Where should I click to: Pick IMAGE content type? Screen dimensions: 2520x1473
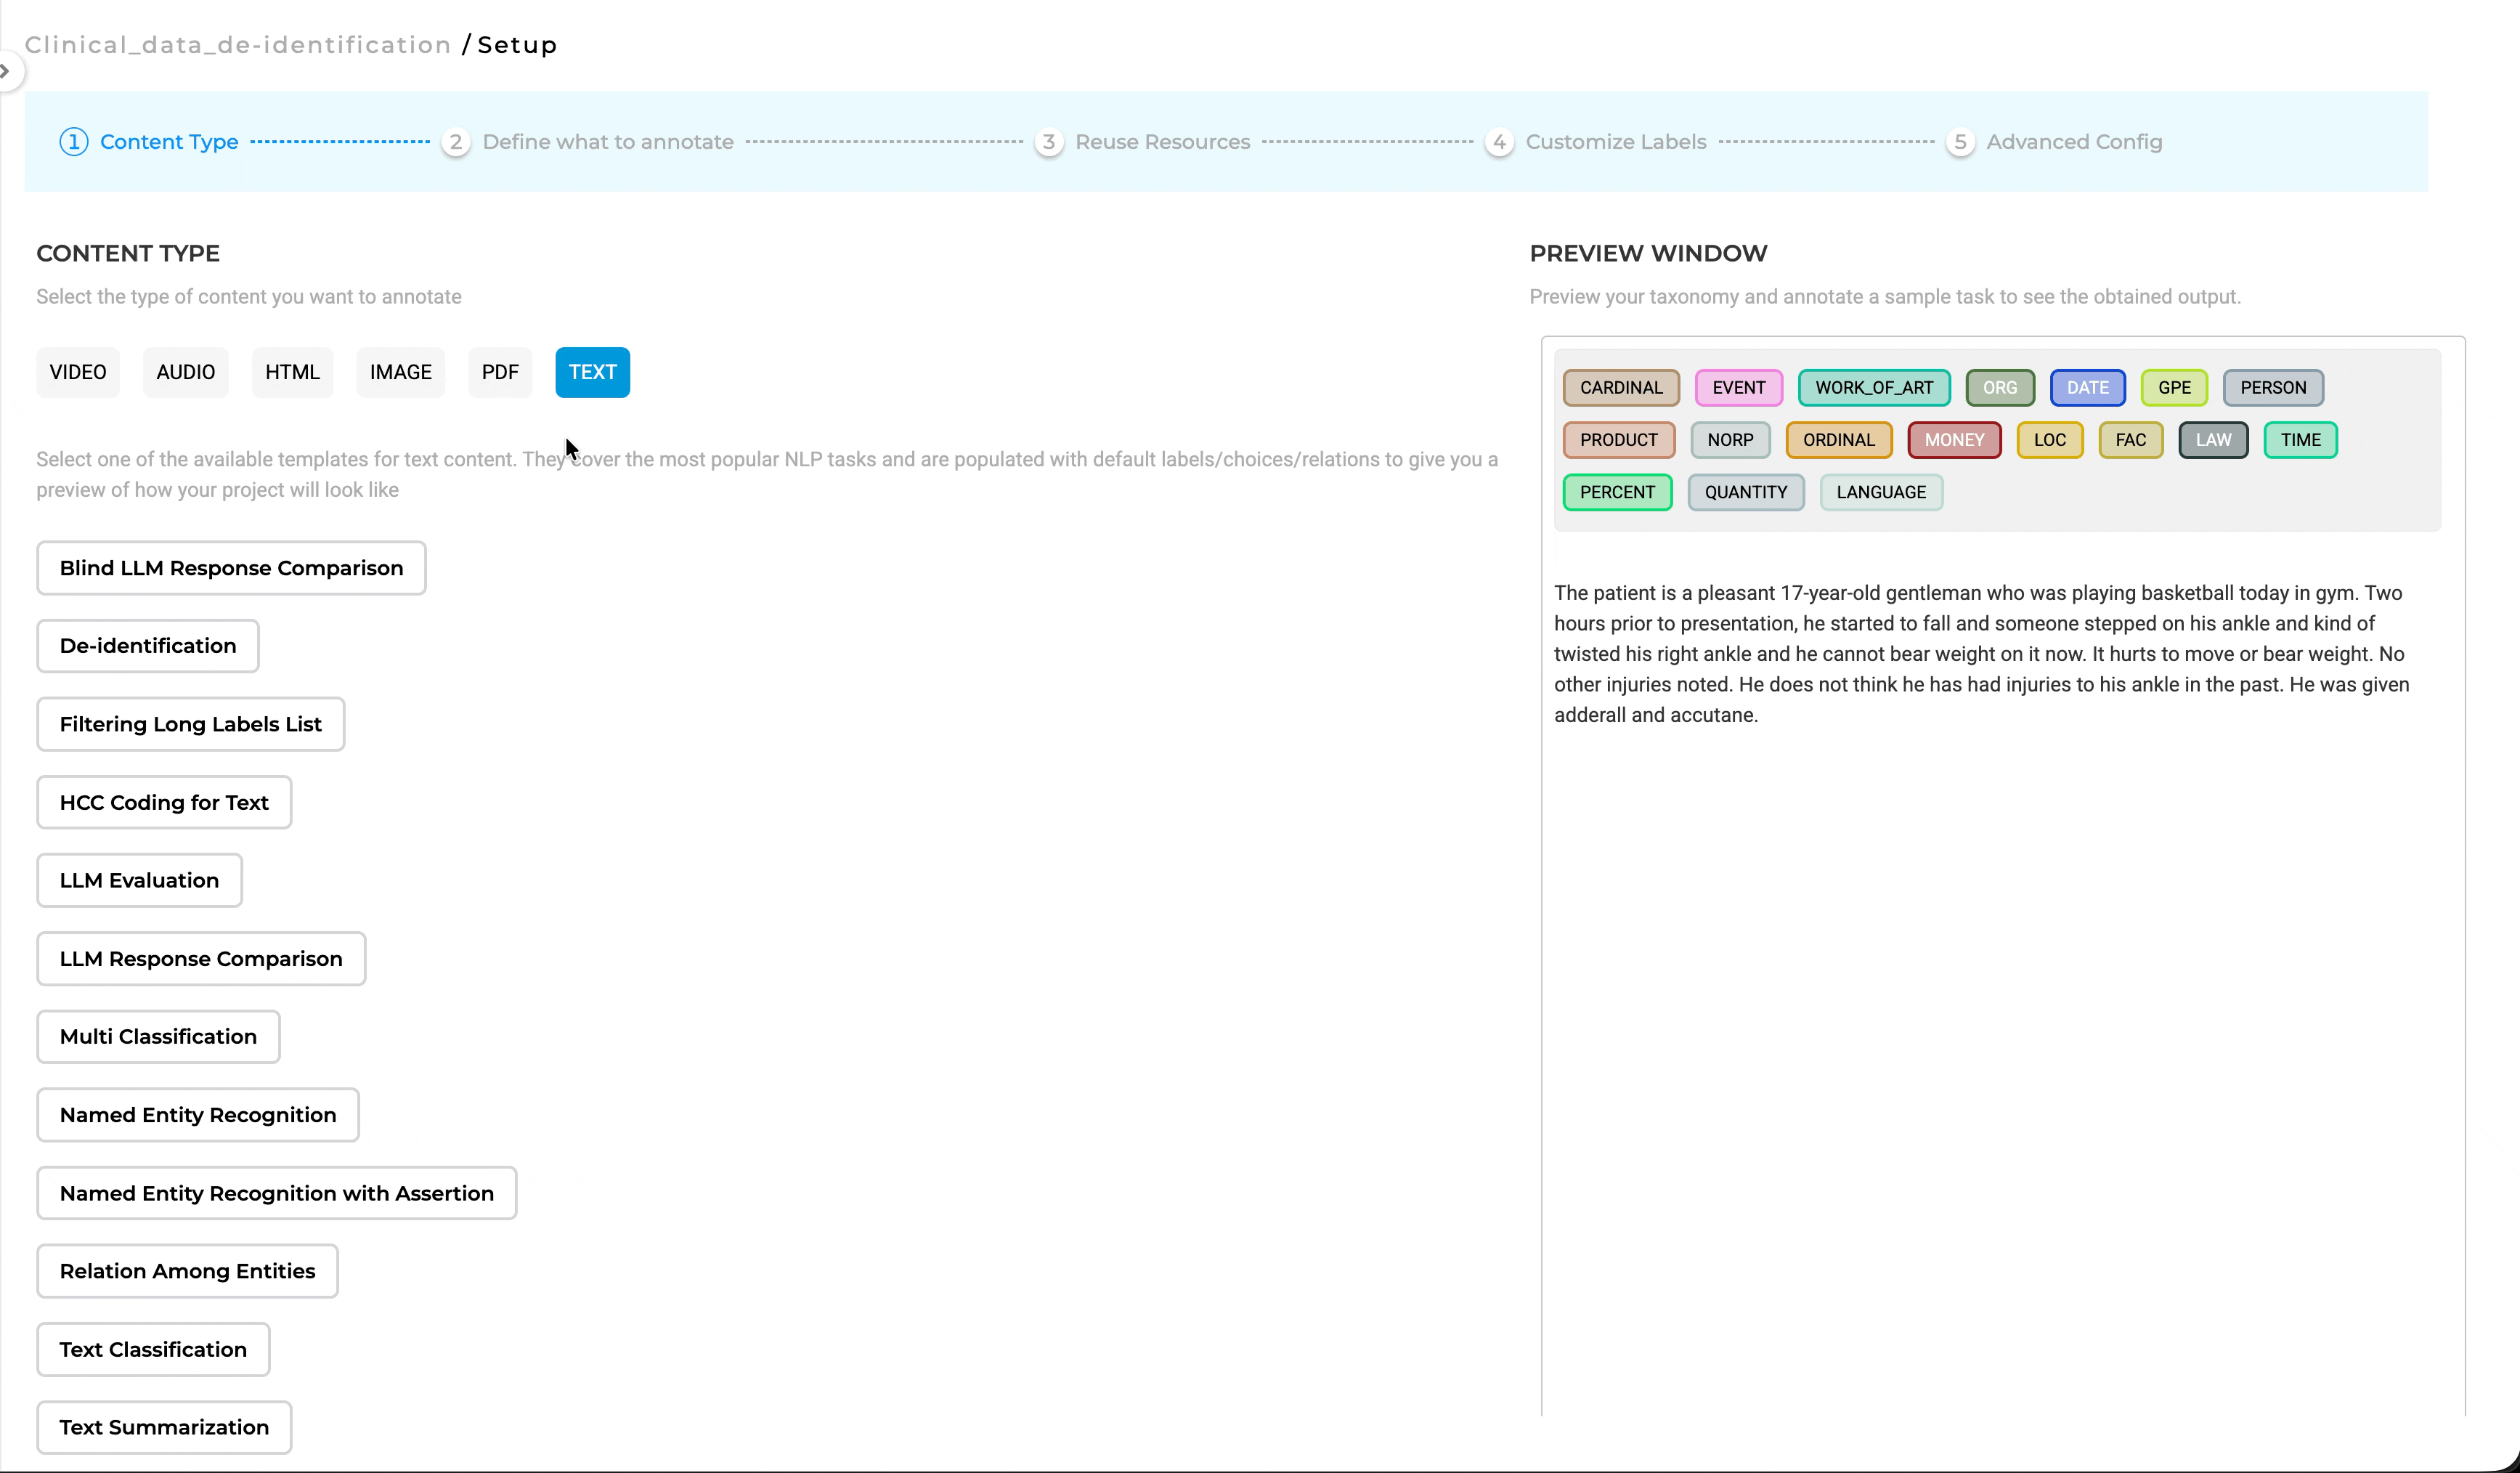pos(400,372)
